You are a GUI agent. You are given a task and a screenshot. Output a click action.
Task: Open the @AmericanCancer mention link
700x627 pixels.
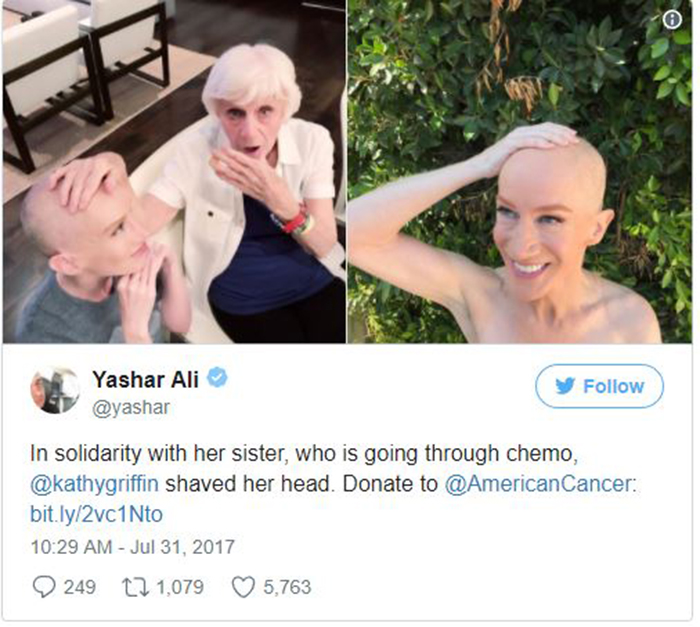[541, 484]
